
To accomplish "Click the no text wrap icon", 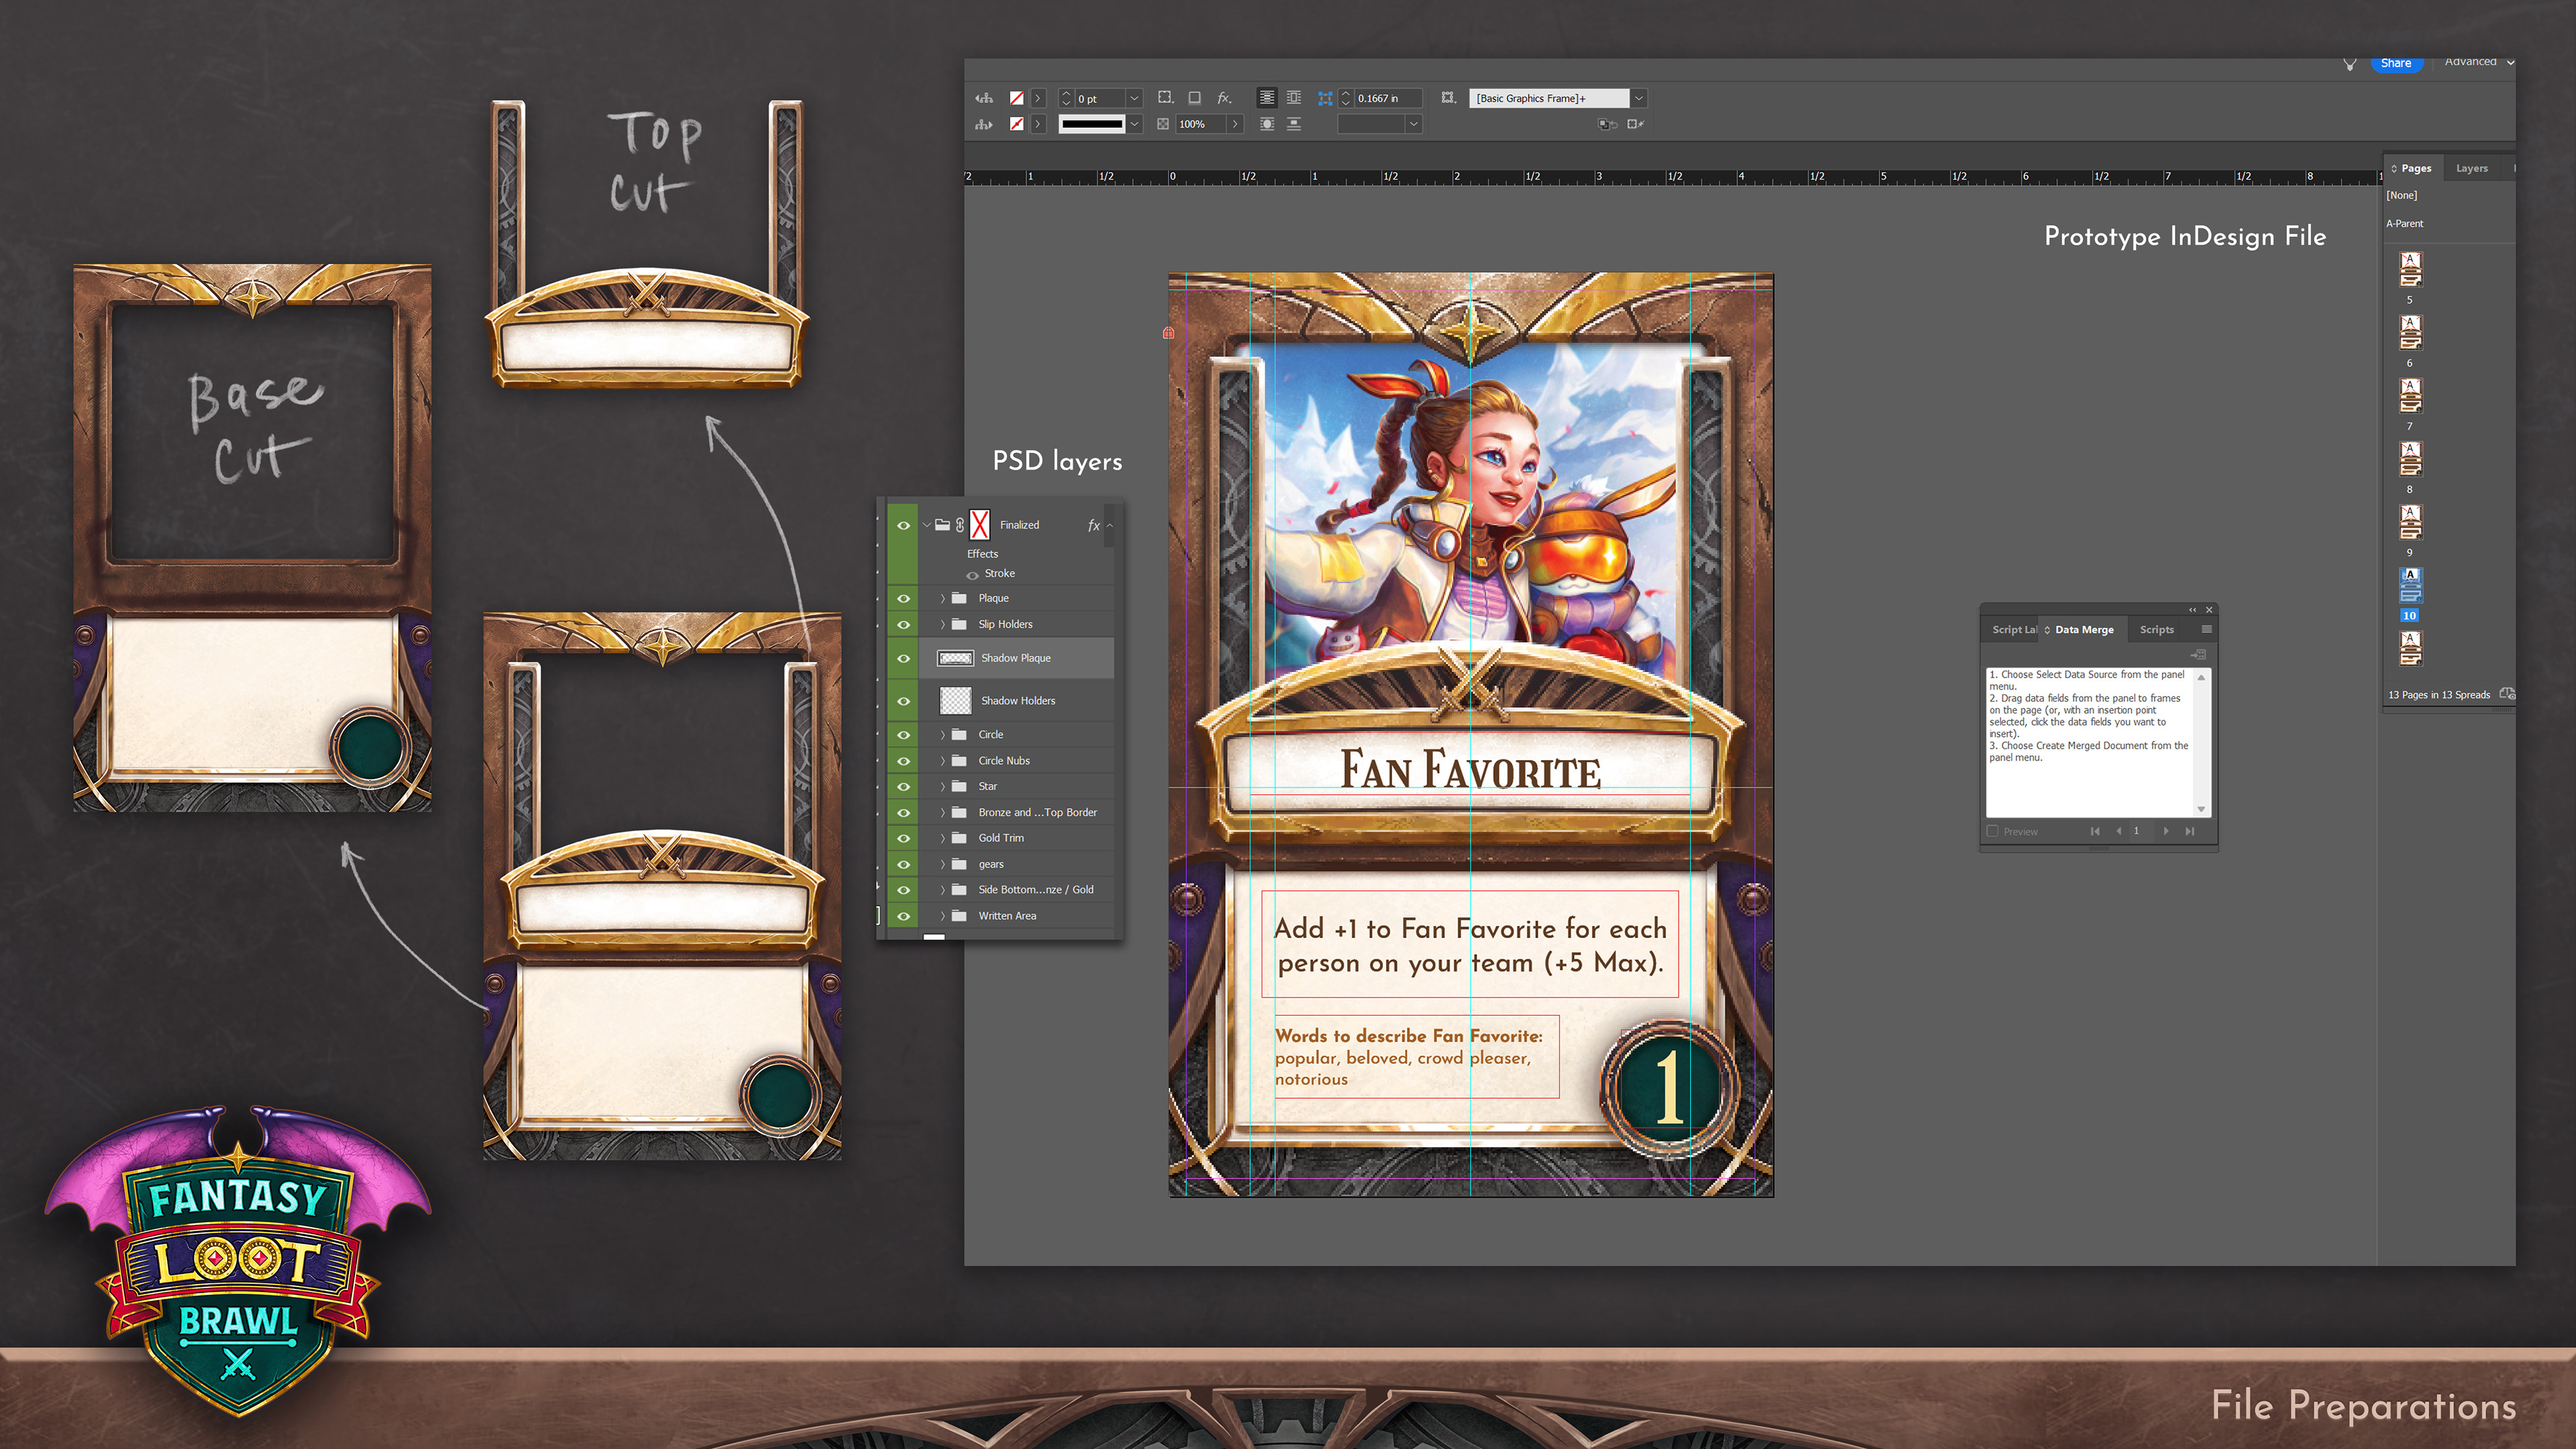I will [x=1266, y=98].
